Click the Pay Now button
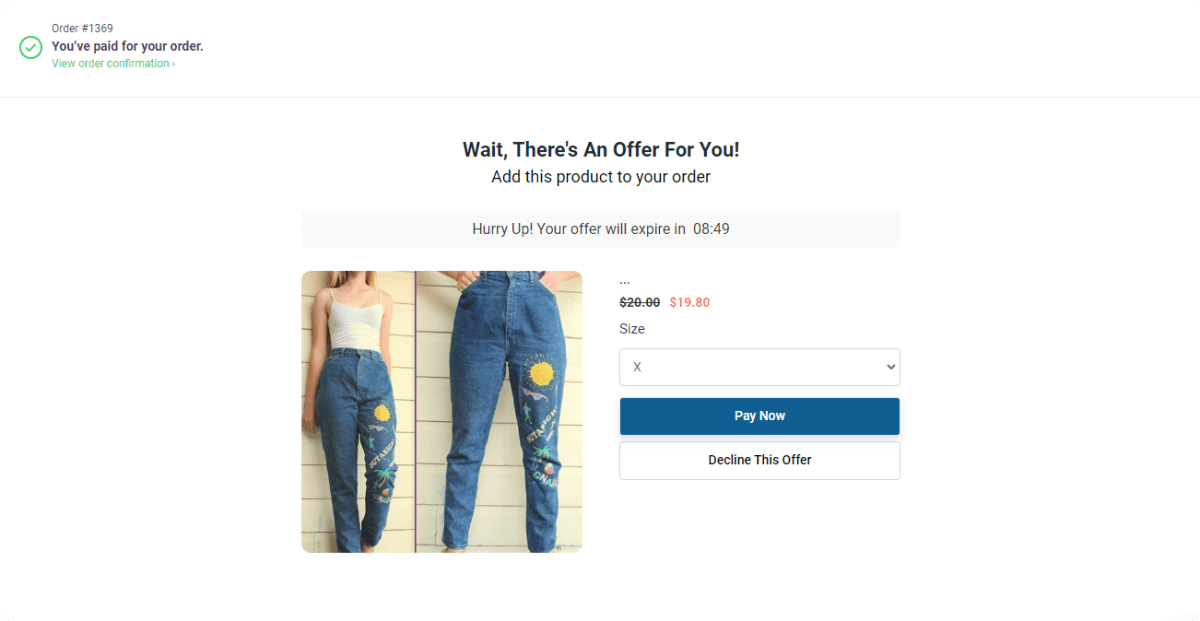 pyautogui.click(x=760, y=416)
